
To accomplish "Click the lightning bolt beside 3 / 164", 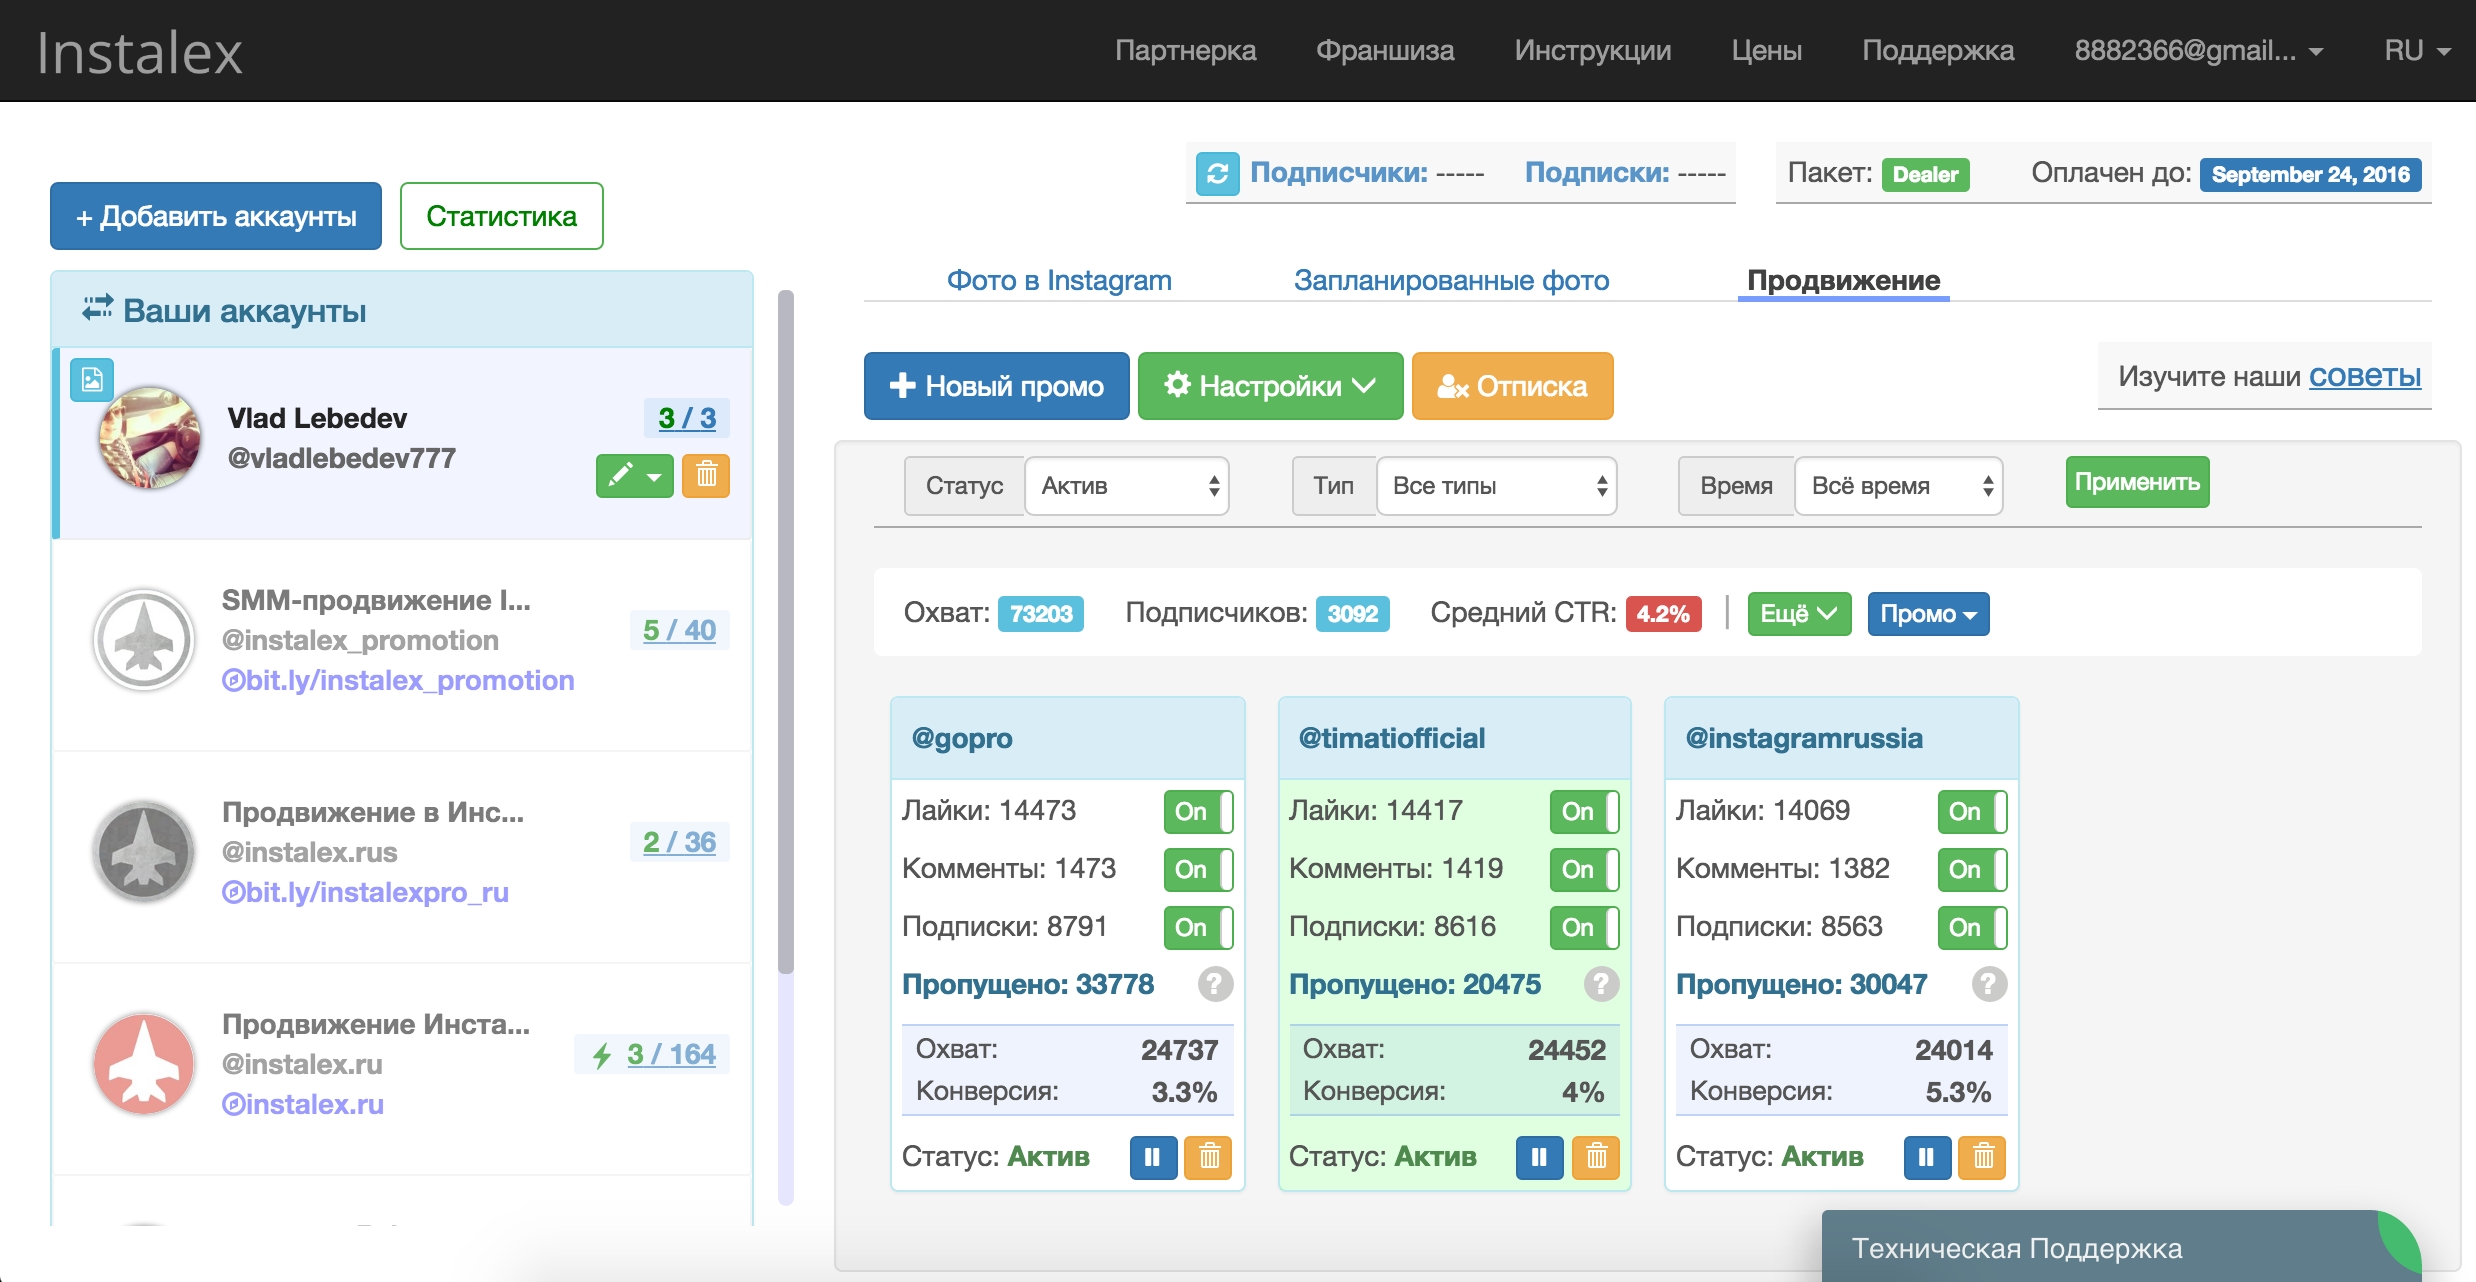I will (602, 1055).
